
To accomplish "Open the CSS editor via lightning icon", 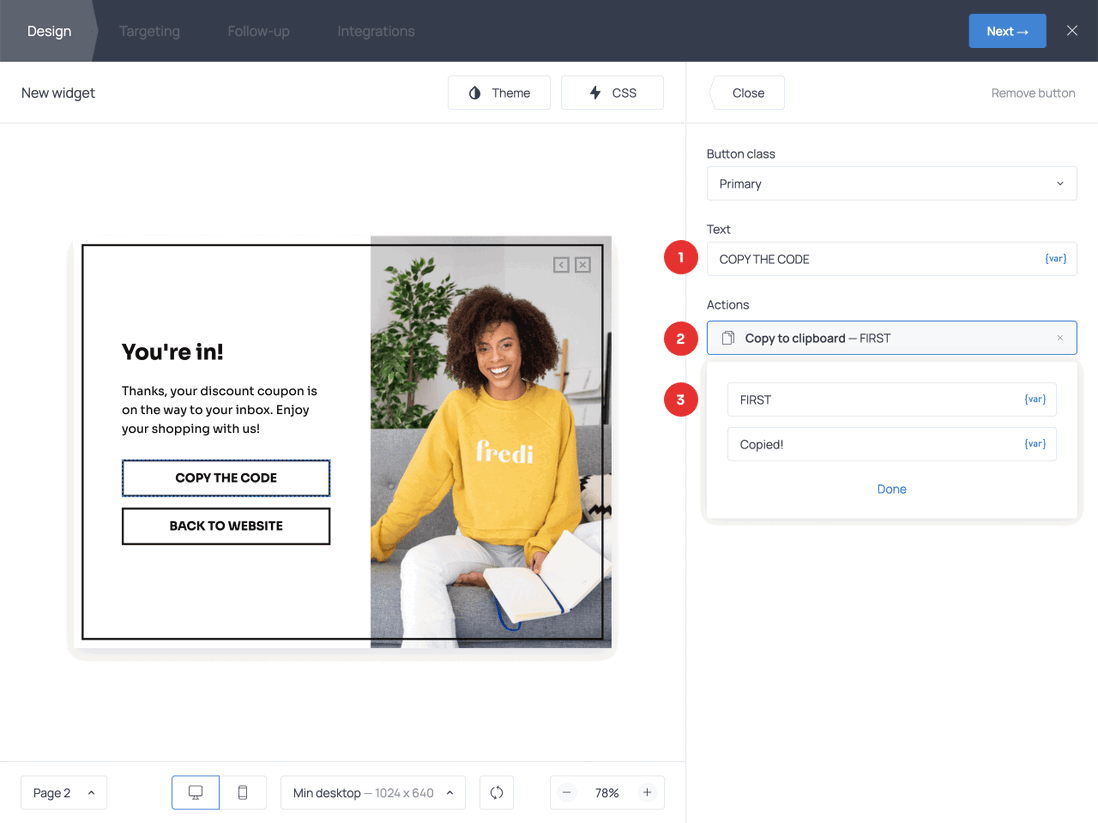I will click(598, 92).
